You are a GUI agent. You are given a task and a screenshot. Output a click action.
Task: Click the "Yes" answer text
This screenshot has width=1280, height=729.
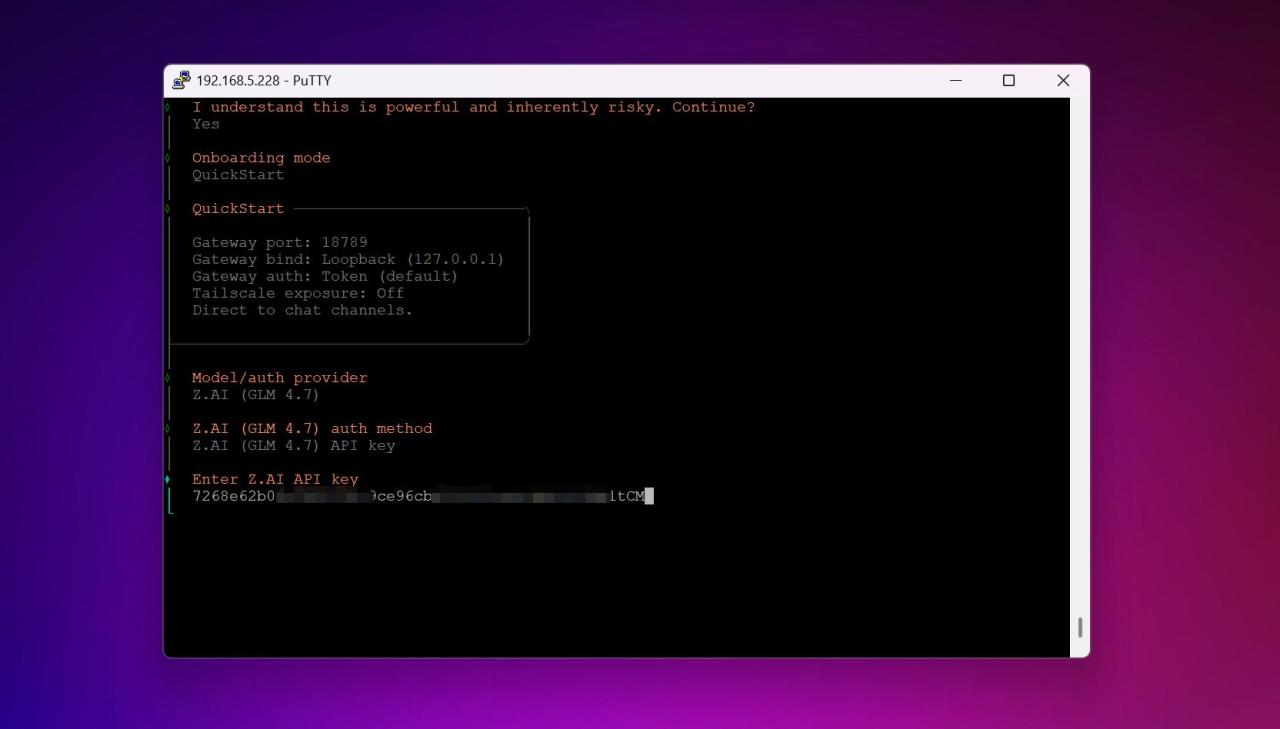click(x=206, y=124)
